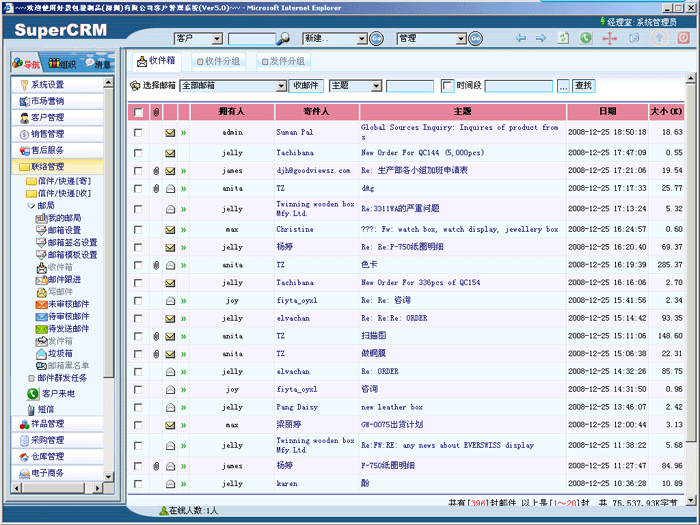Switch to the 发件分组 tab
The height and width of the screenshot is (525, 700).
click(283, 62)
